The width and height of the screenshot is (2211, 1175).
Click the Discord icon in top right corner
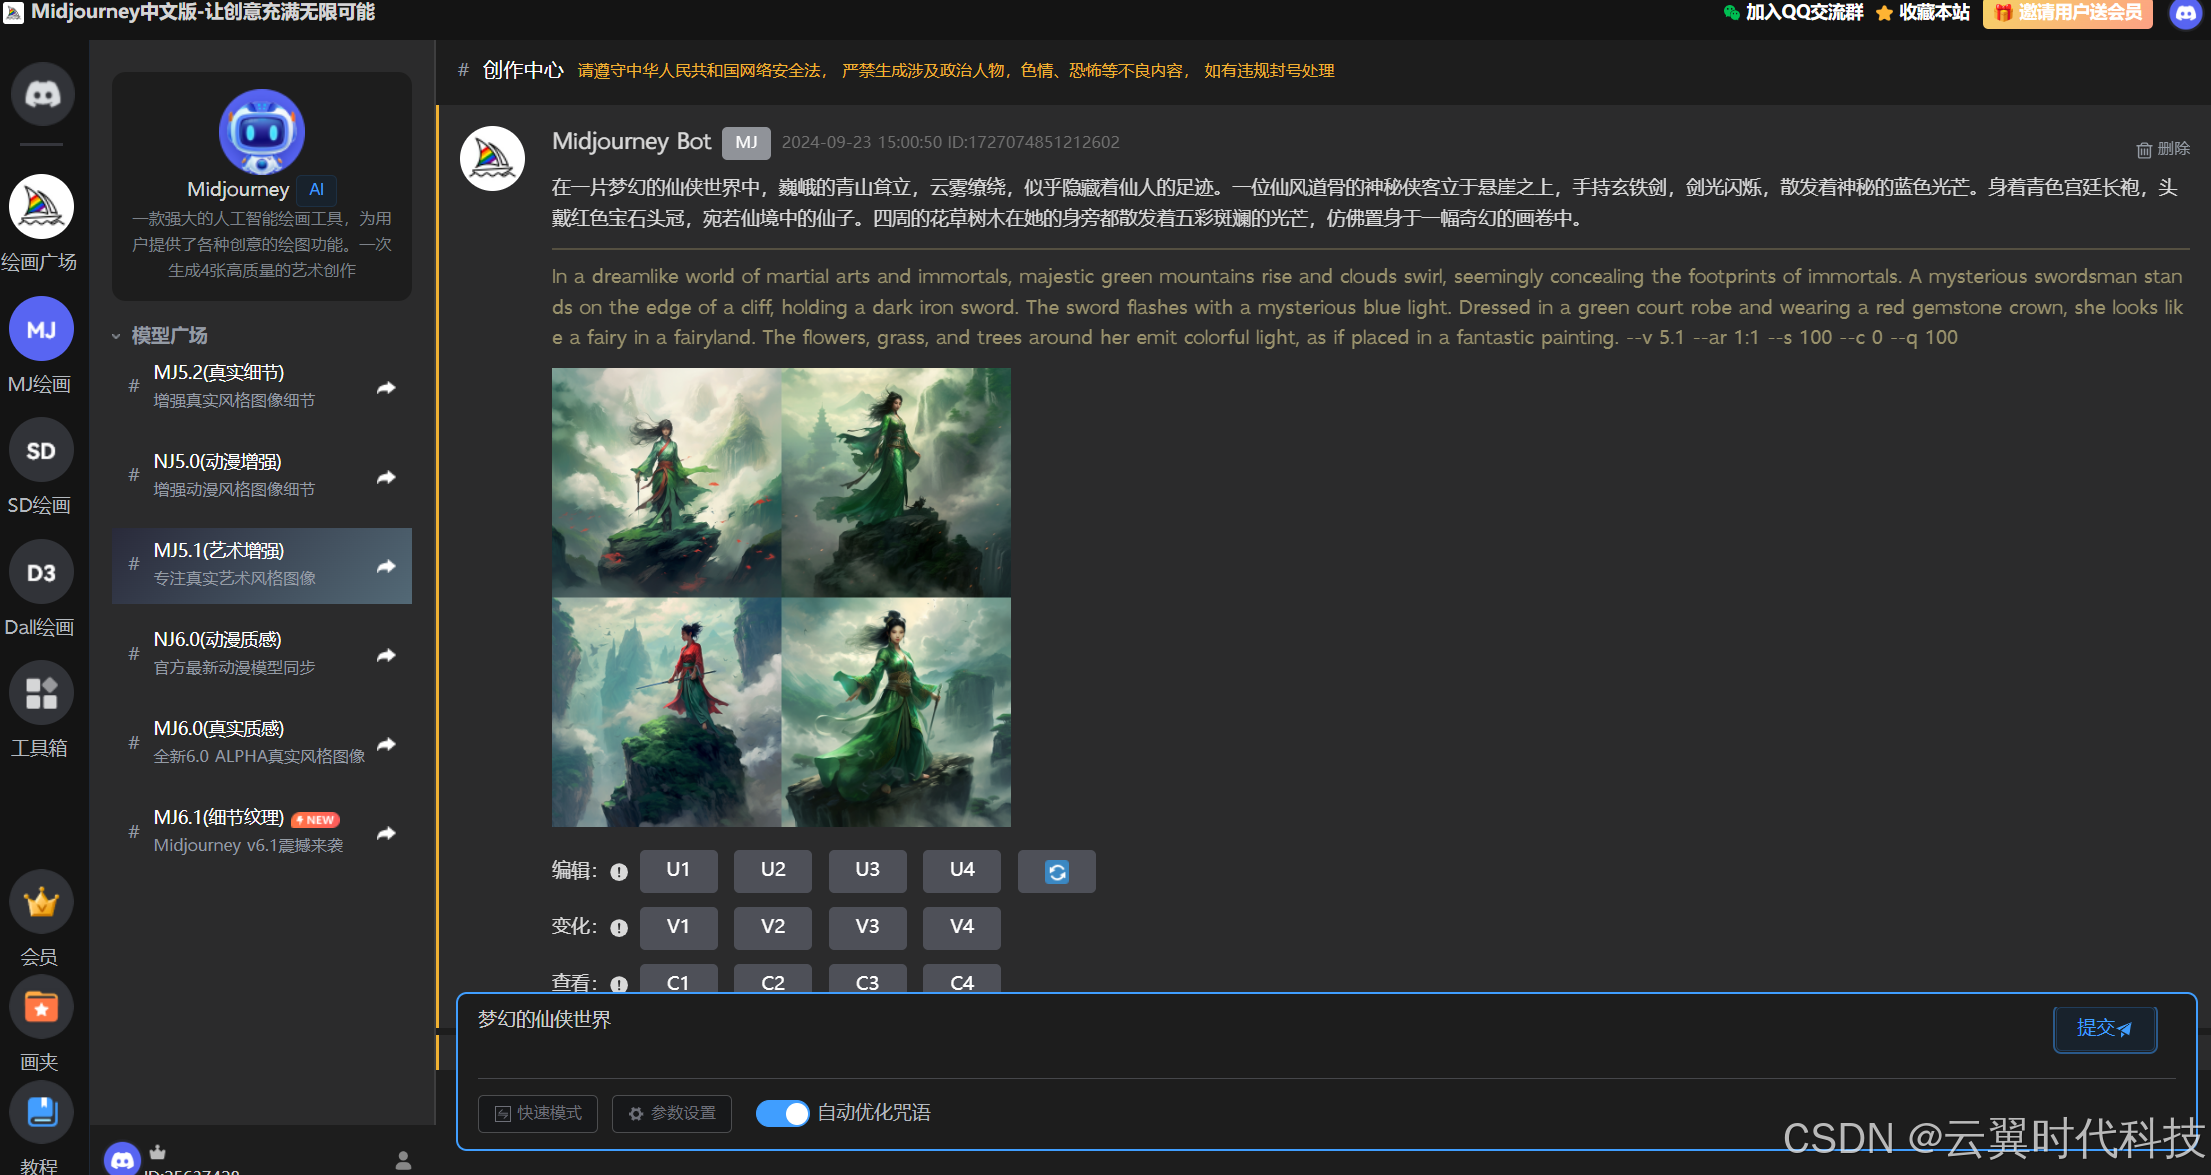[2186, 14]
